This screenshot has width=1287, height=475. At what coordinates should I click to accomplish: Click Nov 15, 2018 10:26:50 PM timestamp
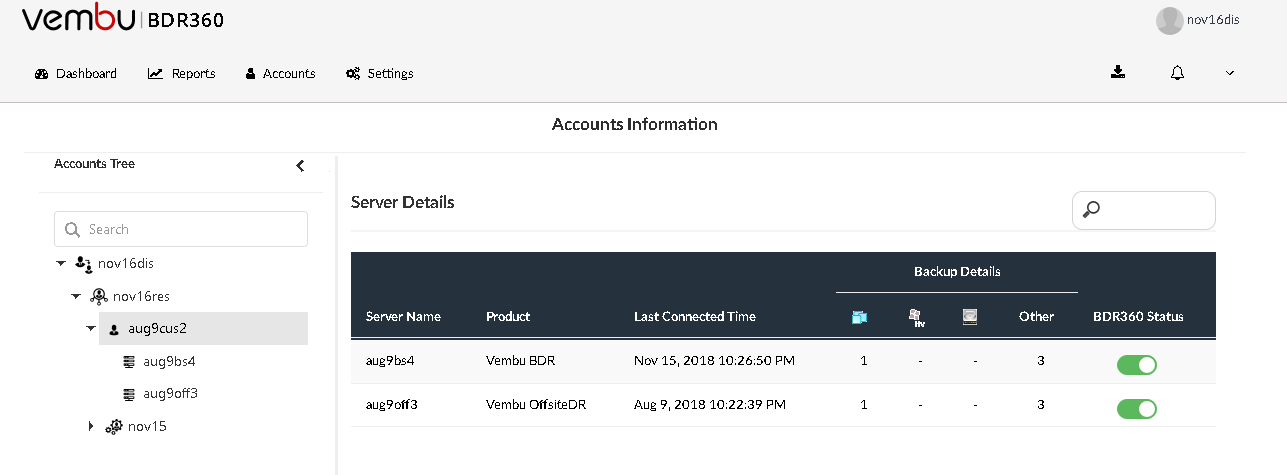(714, 360)
